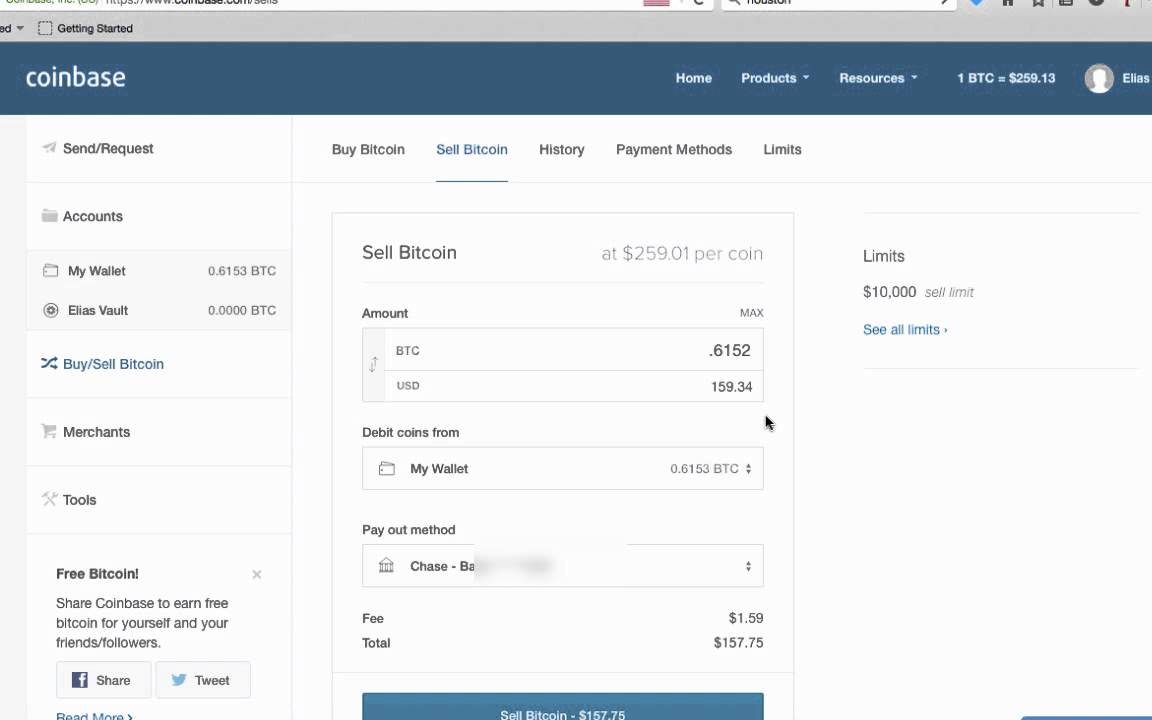Select My Wallet account in sidebar
The image size is (1152, 720).
pos(159,270)
